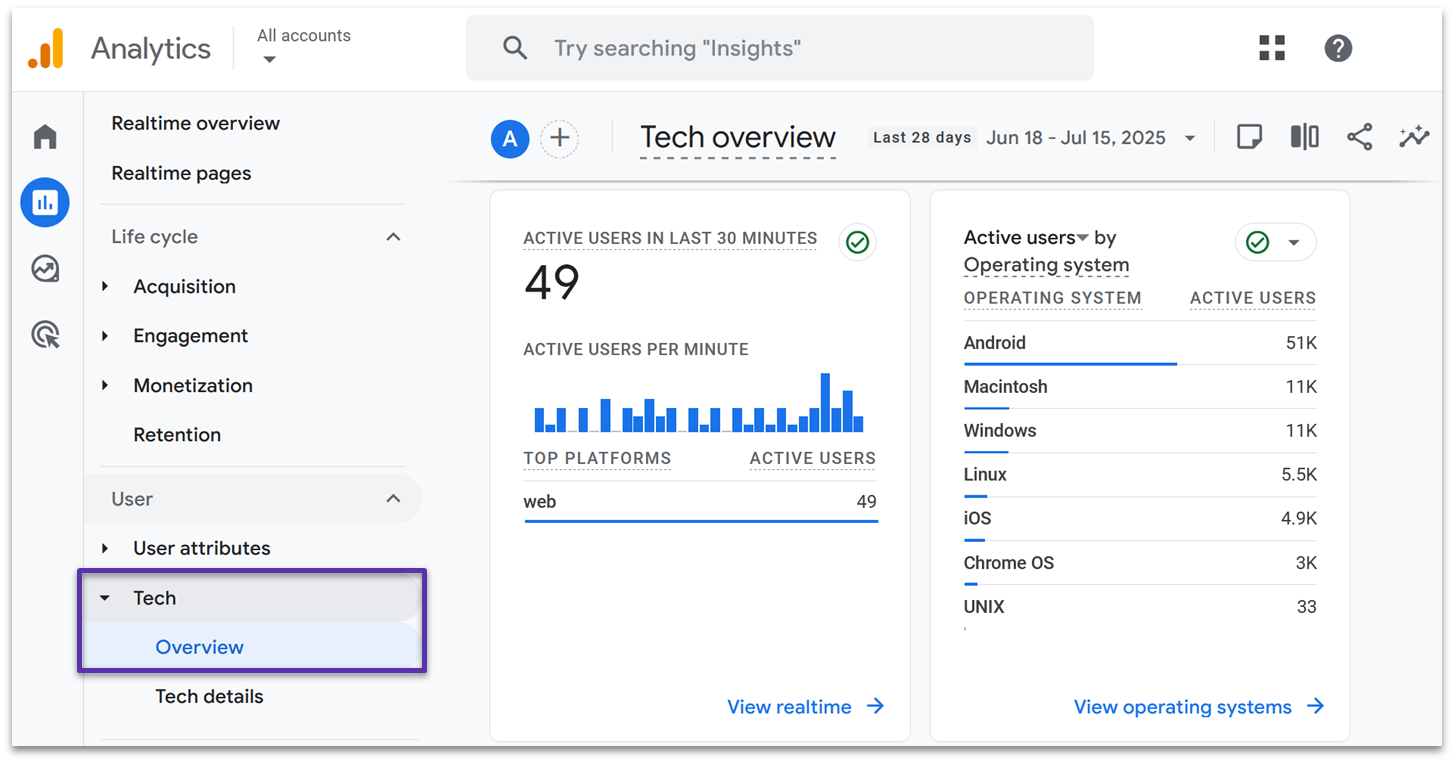Click the Macintosh row
This screenshot has height=763, width=1454.
[x=1140, y=387]
